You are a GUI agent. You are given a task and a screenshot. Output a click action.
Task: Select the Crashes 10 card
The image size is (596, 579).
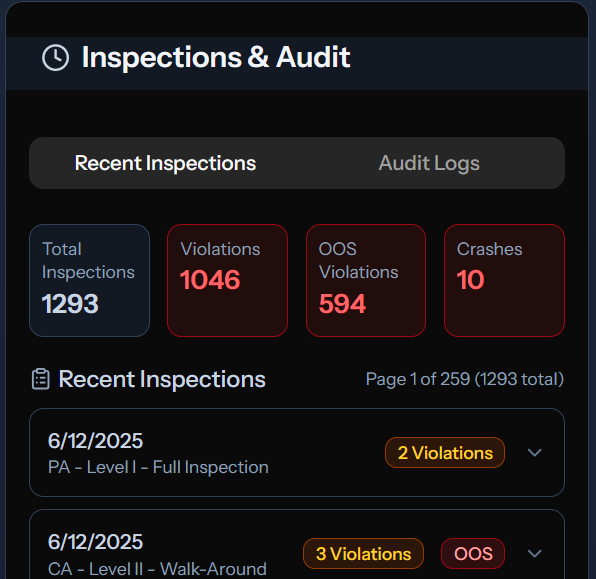(504, 281)
